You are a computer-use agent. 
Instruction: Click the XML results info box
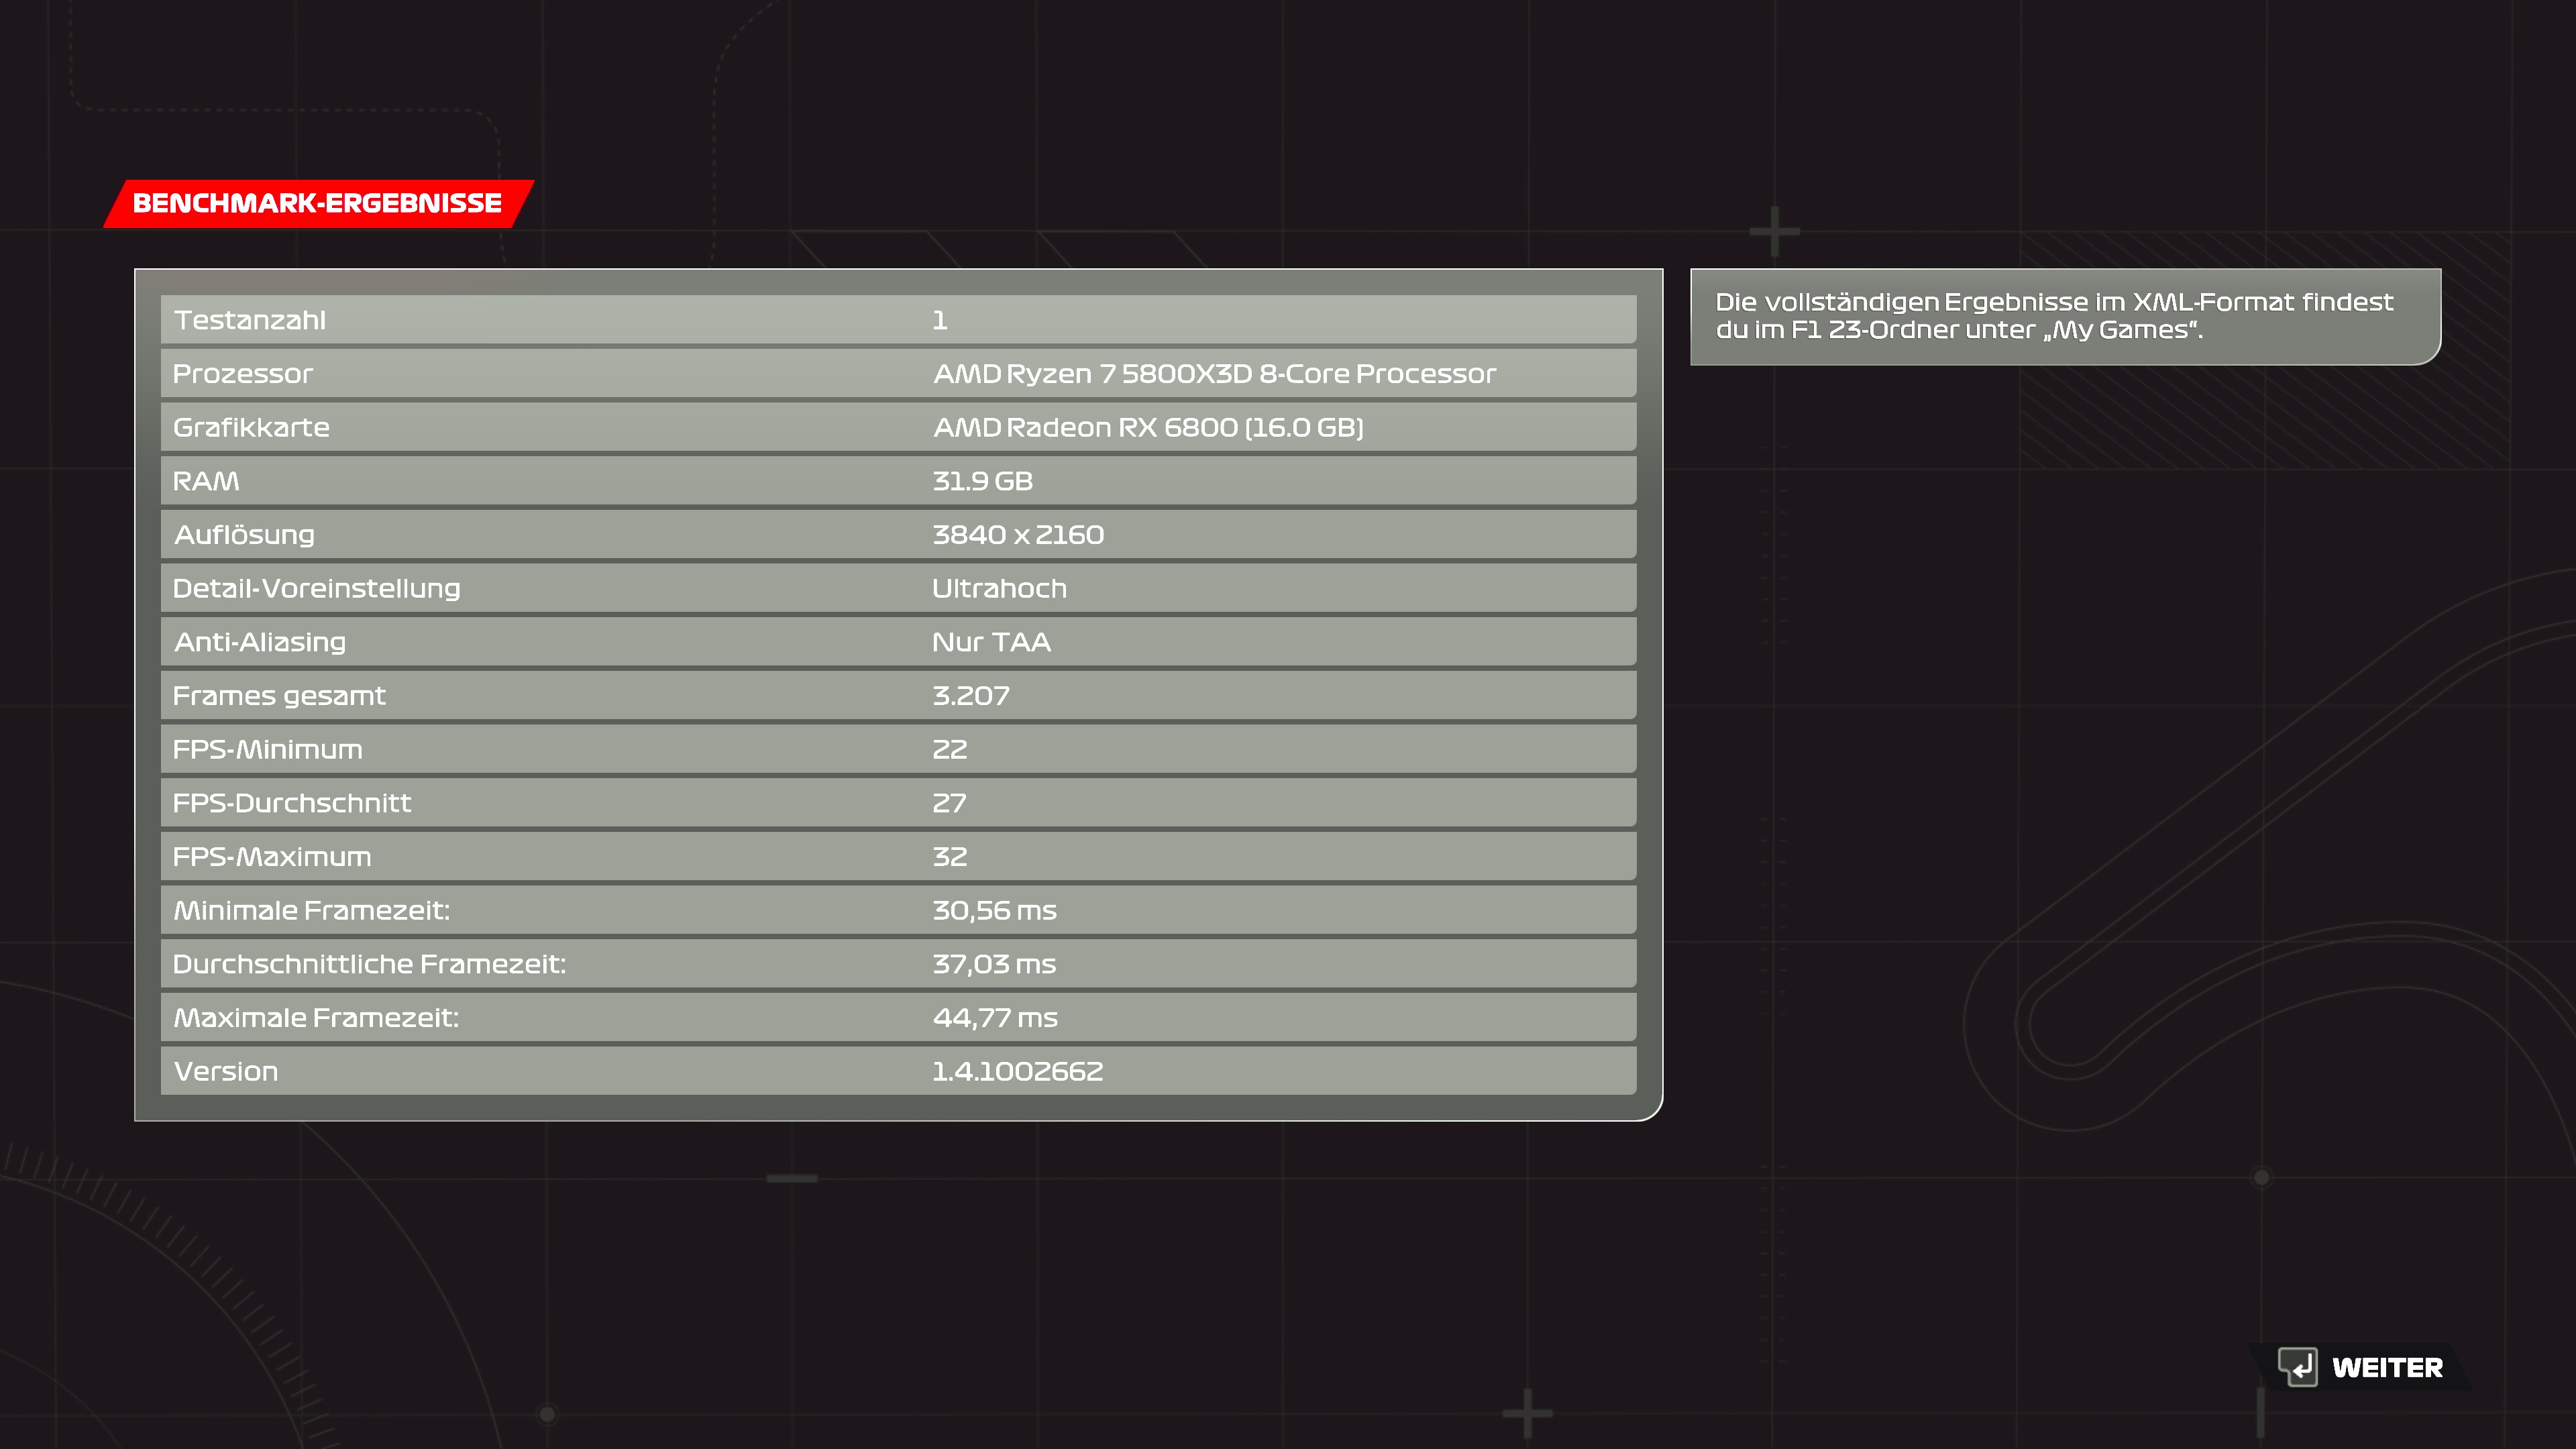2064,316
